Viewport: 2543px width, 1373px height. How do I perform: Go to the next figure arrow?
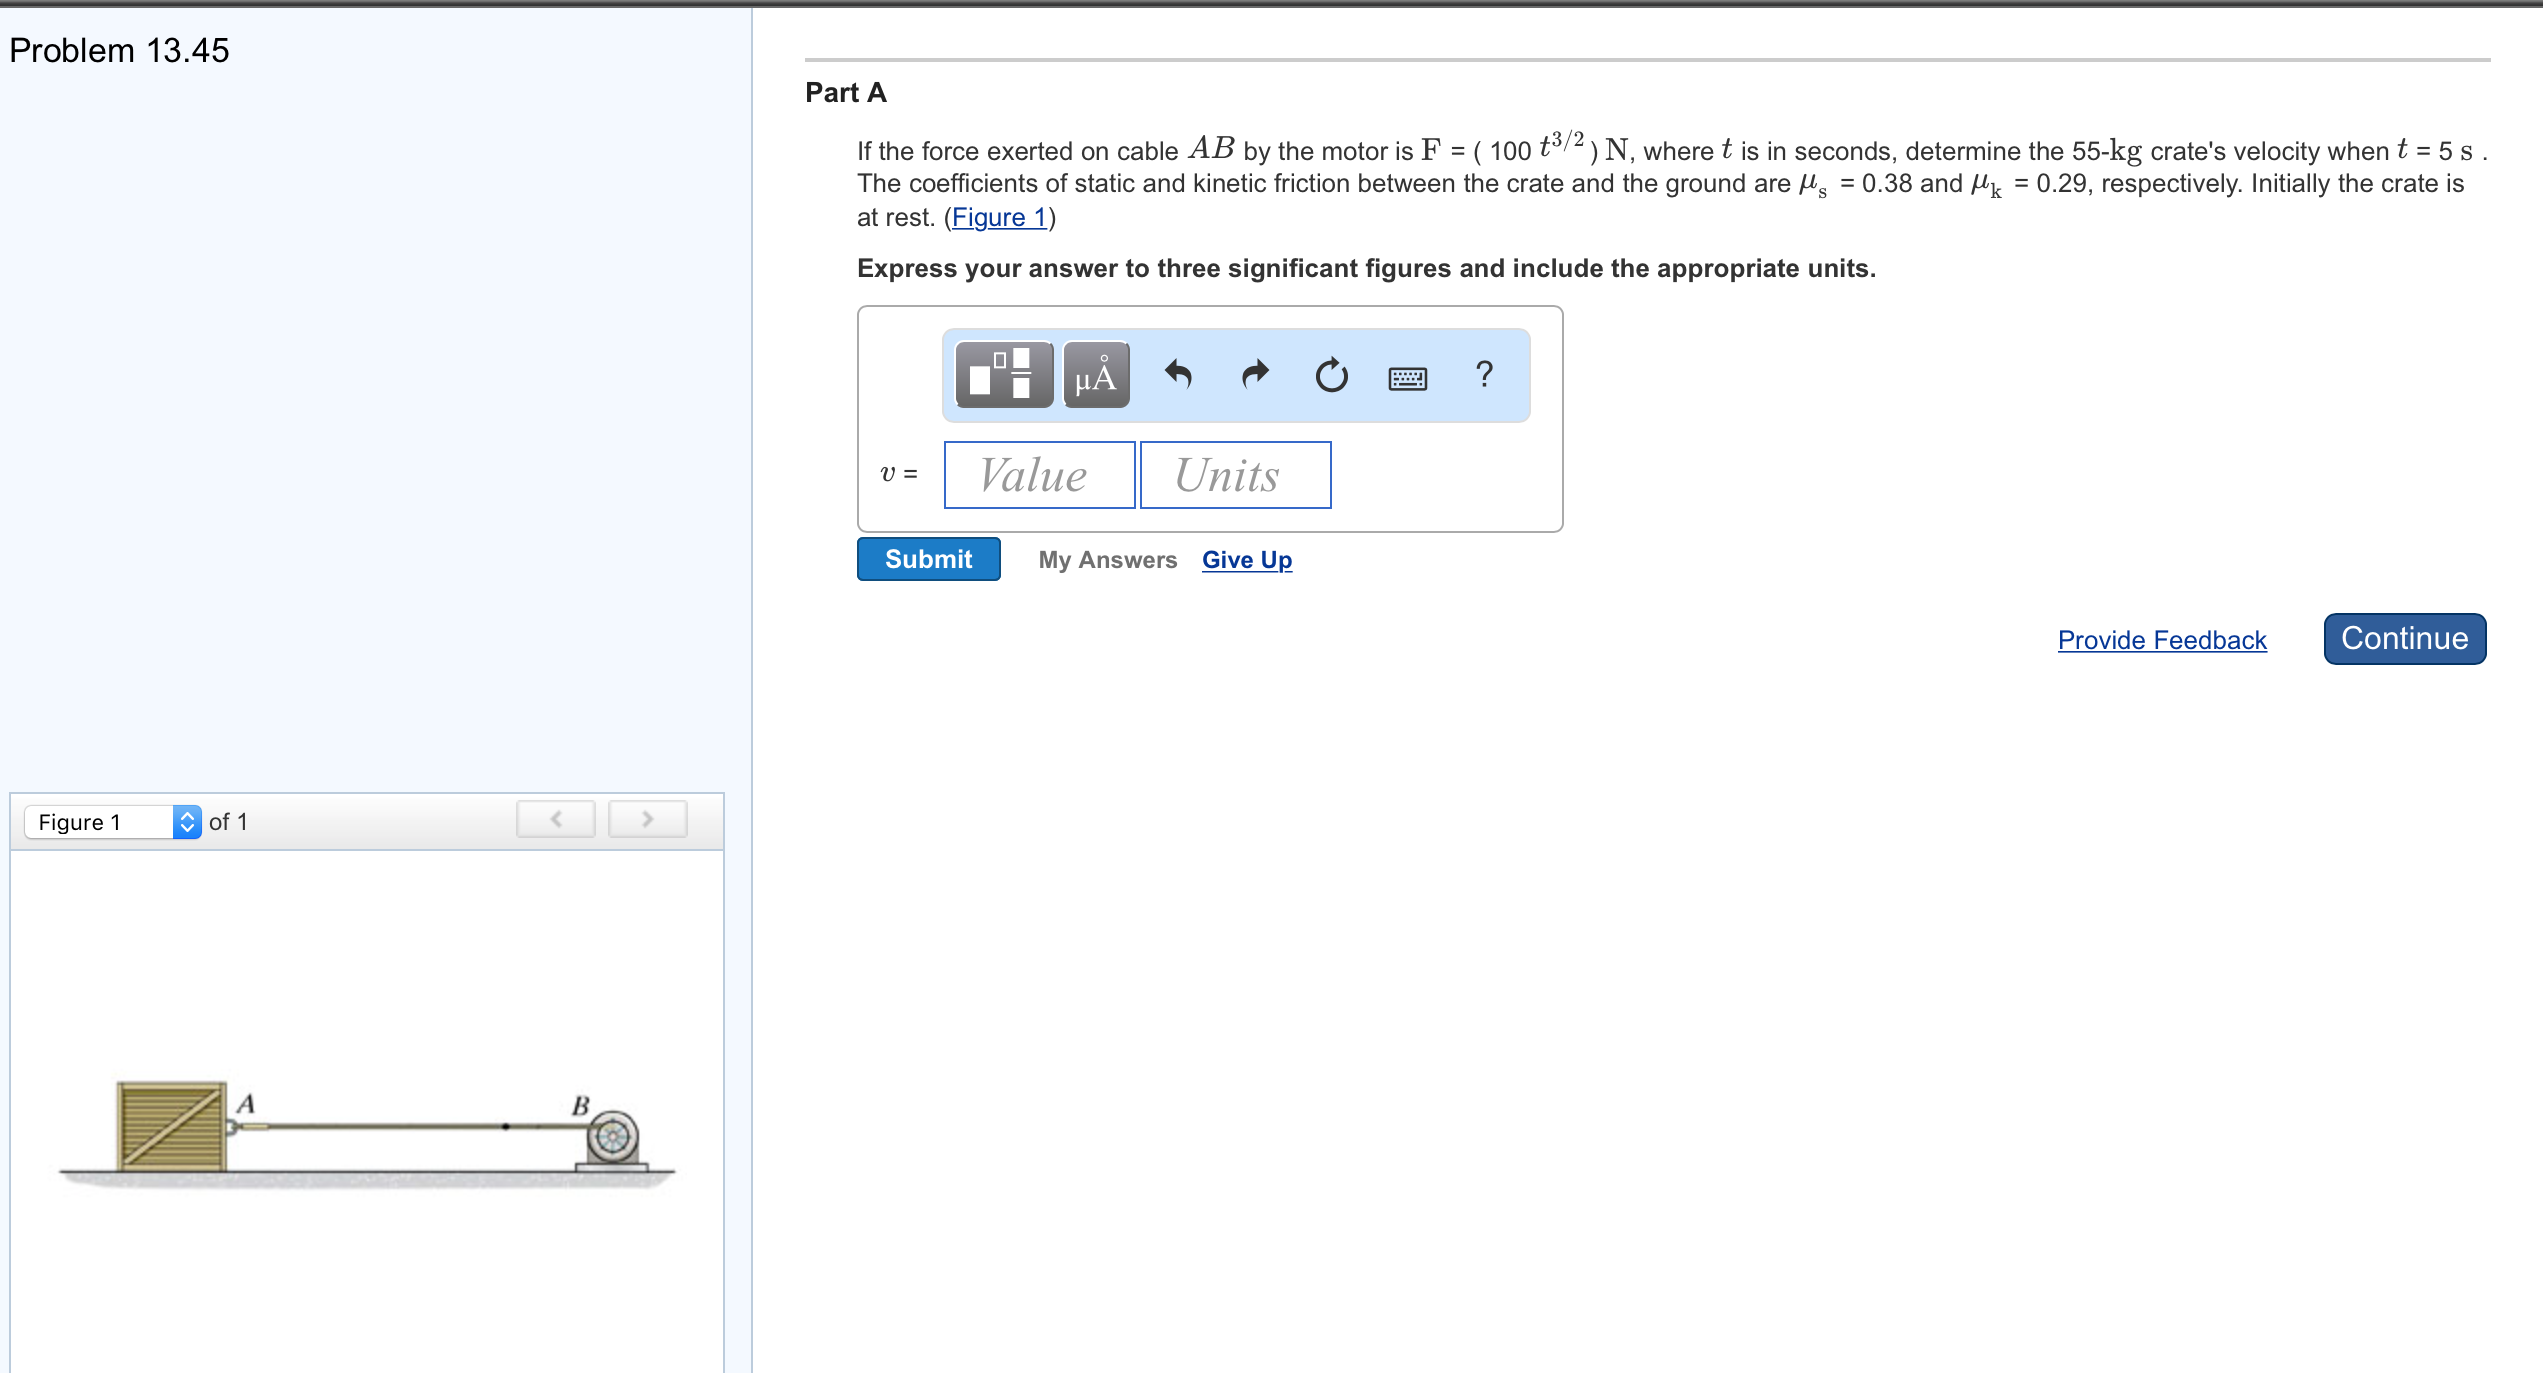point(647,819)
